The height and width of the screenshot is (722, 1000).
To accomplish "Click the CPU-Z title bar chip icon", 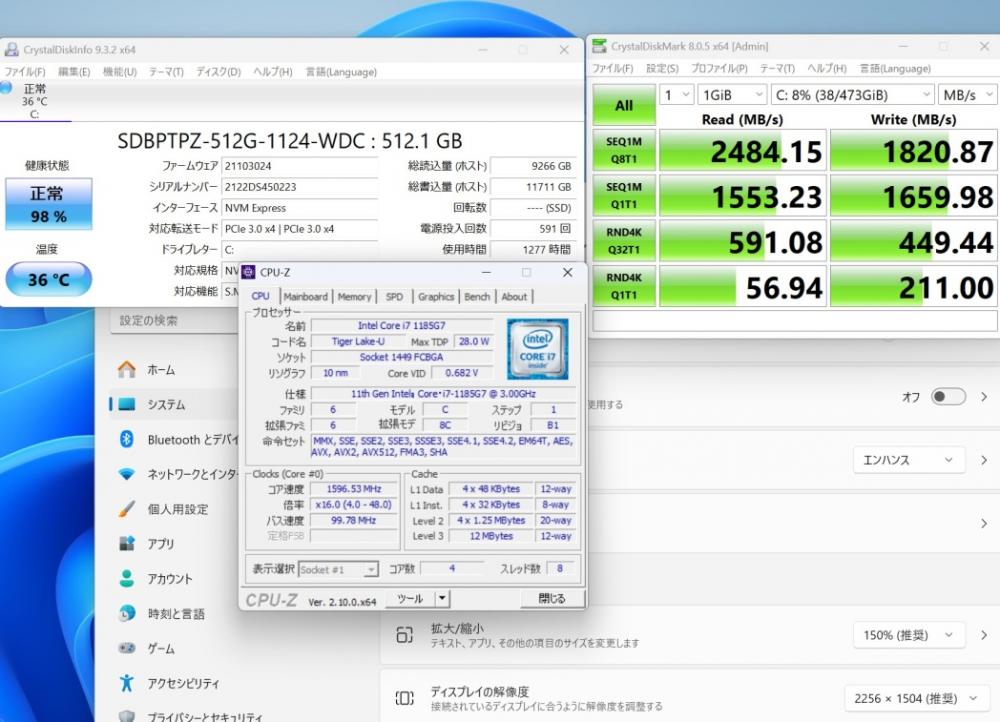I will 249,272.
